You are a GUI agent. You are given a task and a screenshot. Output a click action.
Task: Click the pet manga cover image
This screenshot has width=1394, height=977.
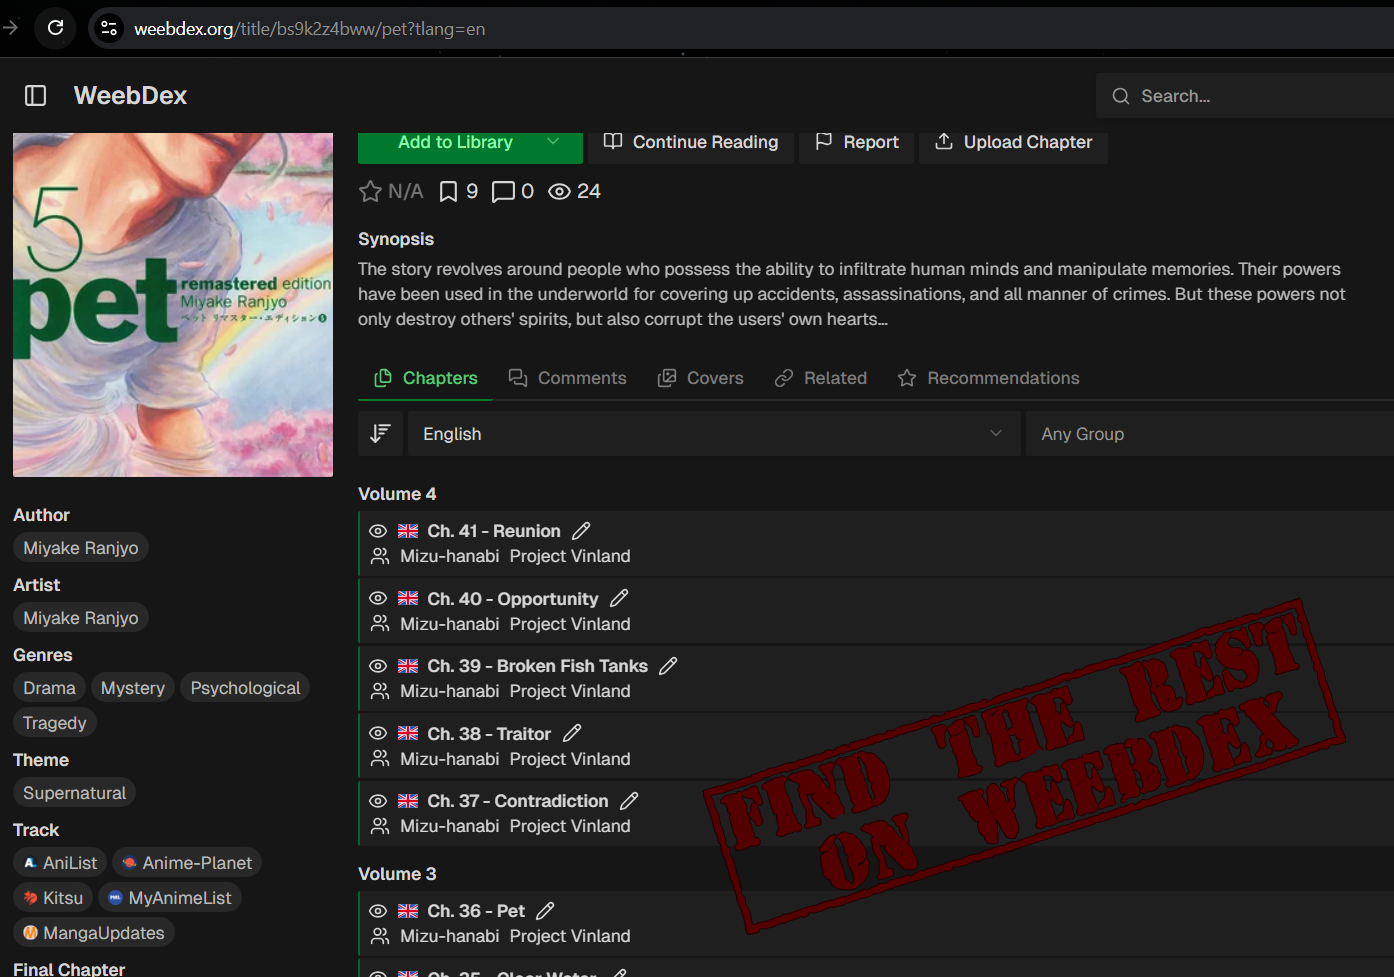(x=173, y=305)
